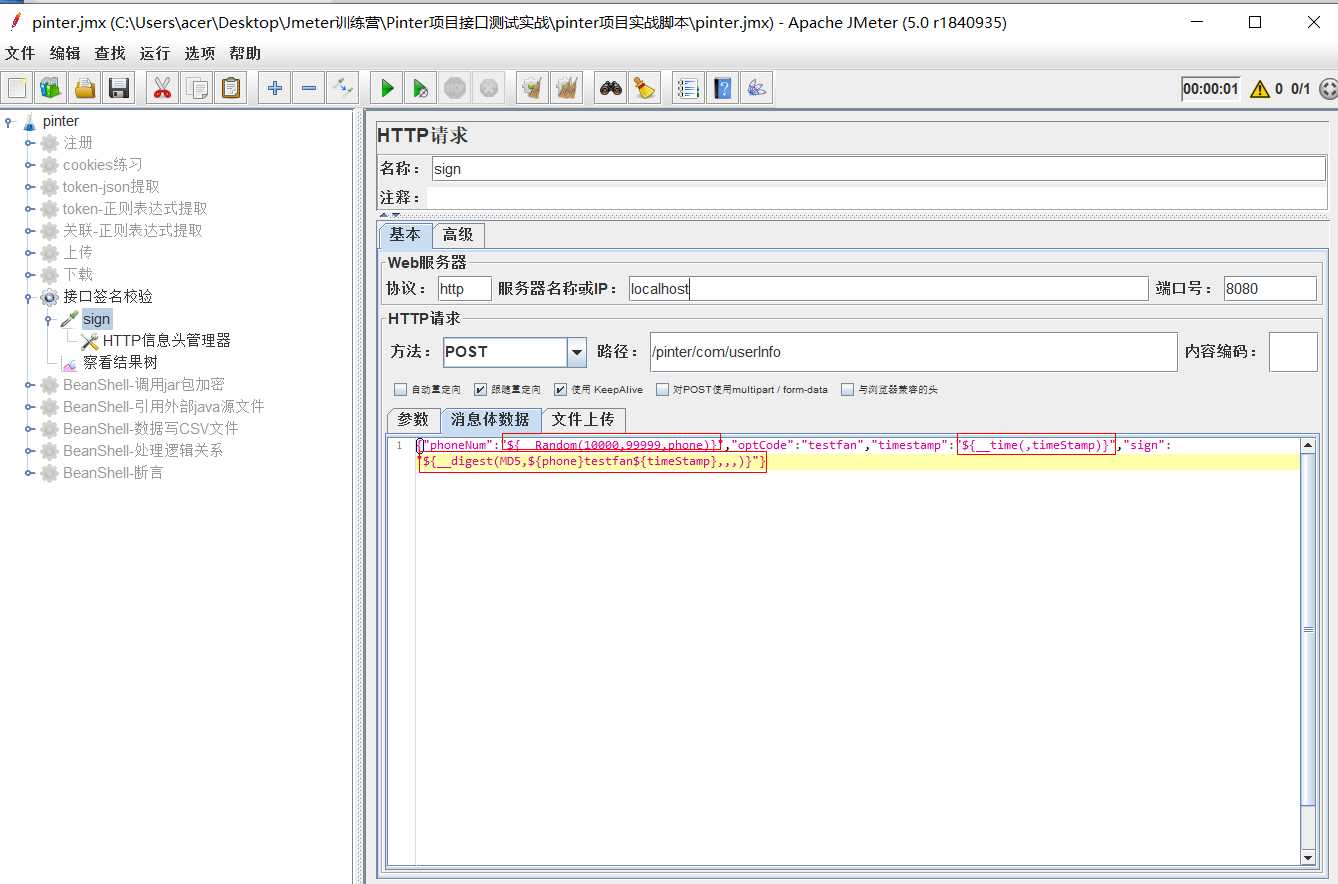This screenshot has height=884, width=1338.
Task: Copy selected element using copy icon
Action: [197, 88]
